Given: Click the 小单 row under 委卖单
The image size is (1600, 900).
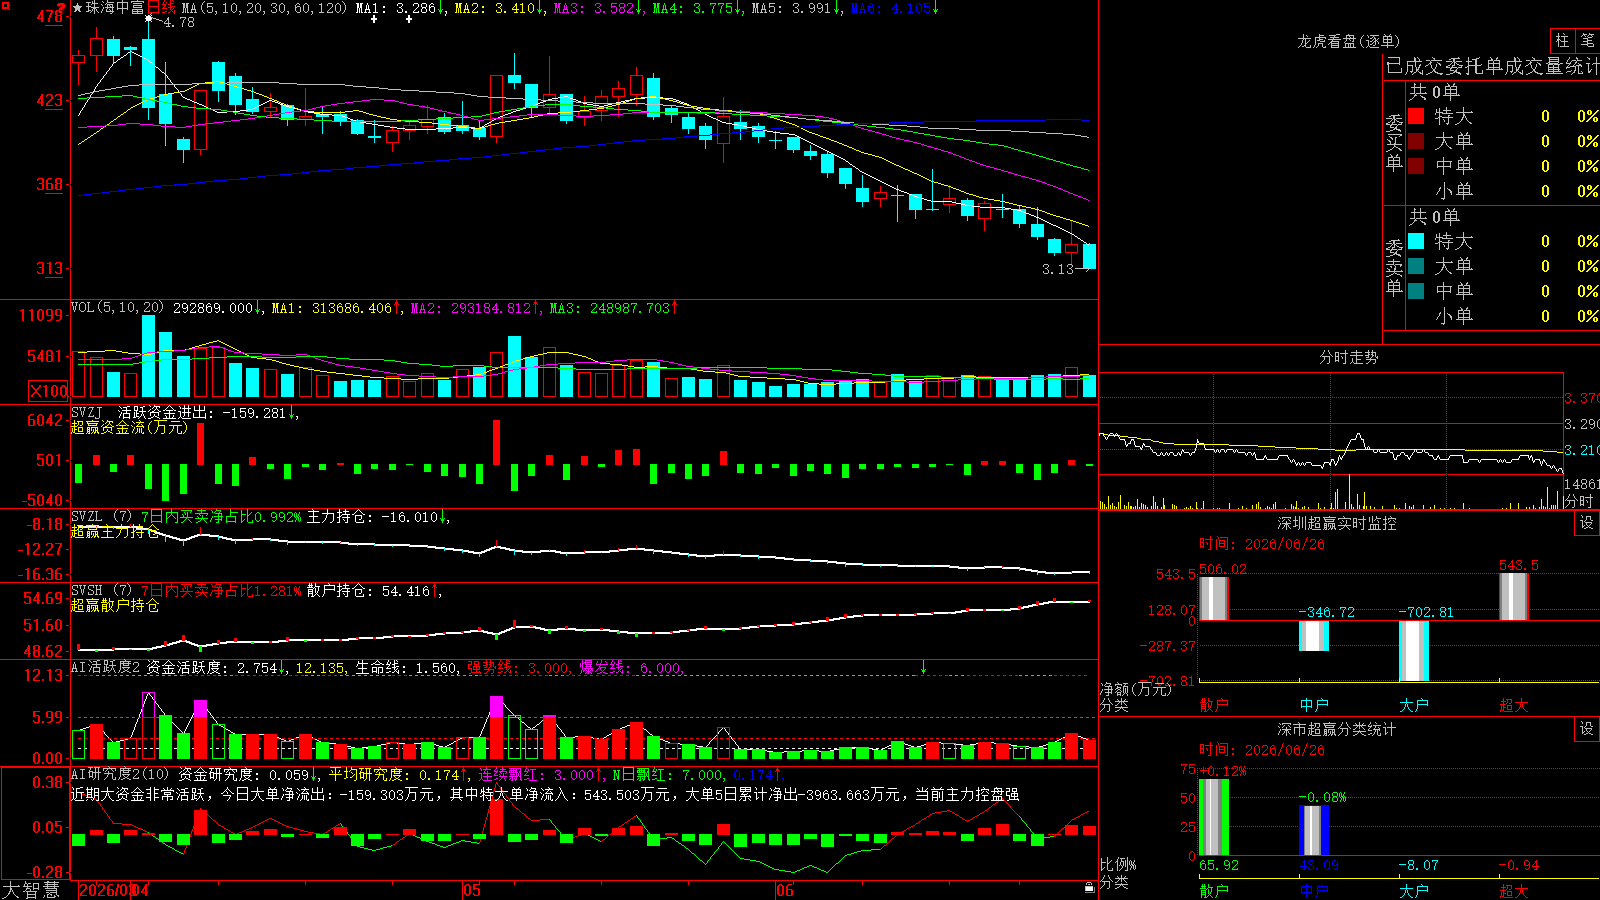Looking at the screenshot, I should pos(1503,316).
